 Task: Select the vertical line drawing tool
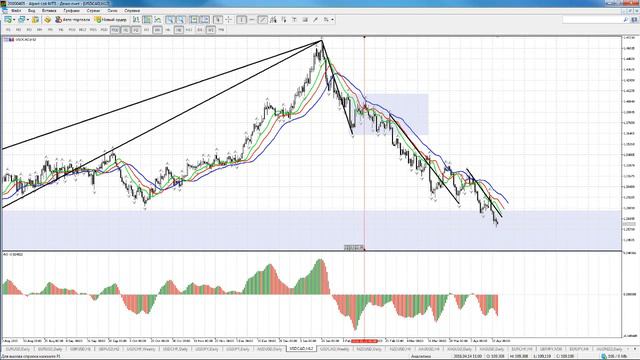[242, 20]
